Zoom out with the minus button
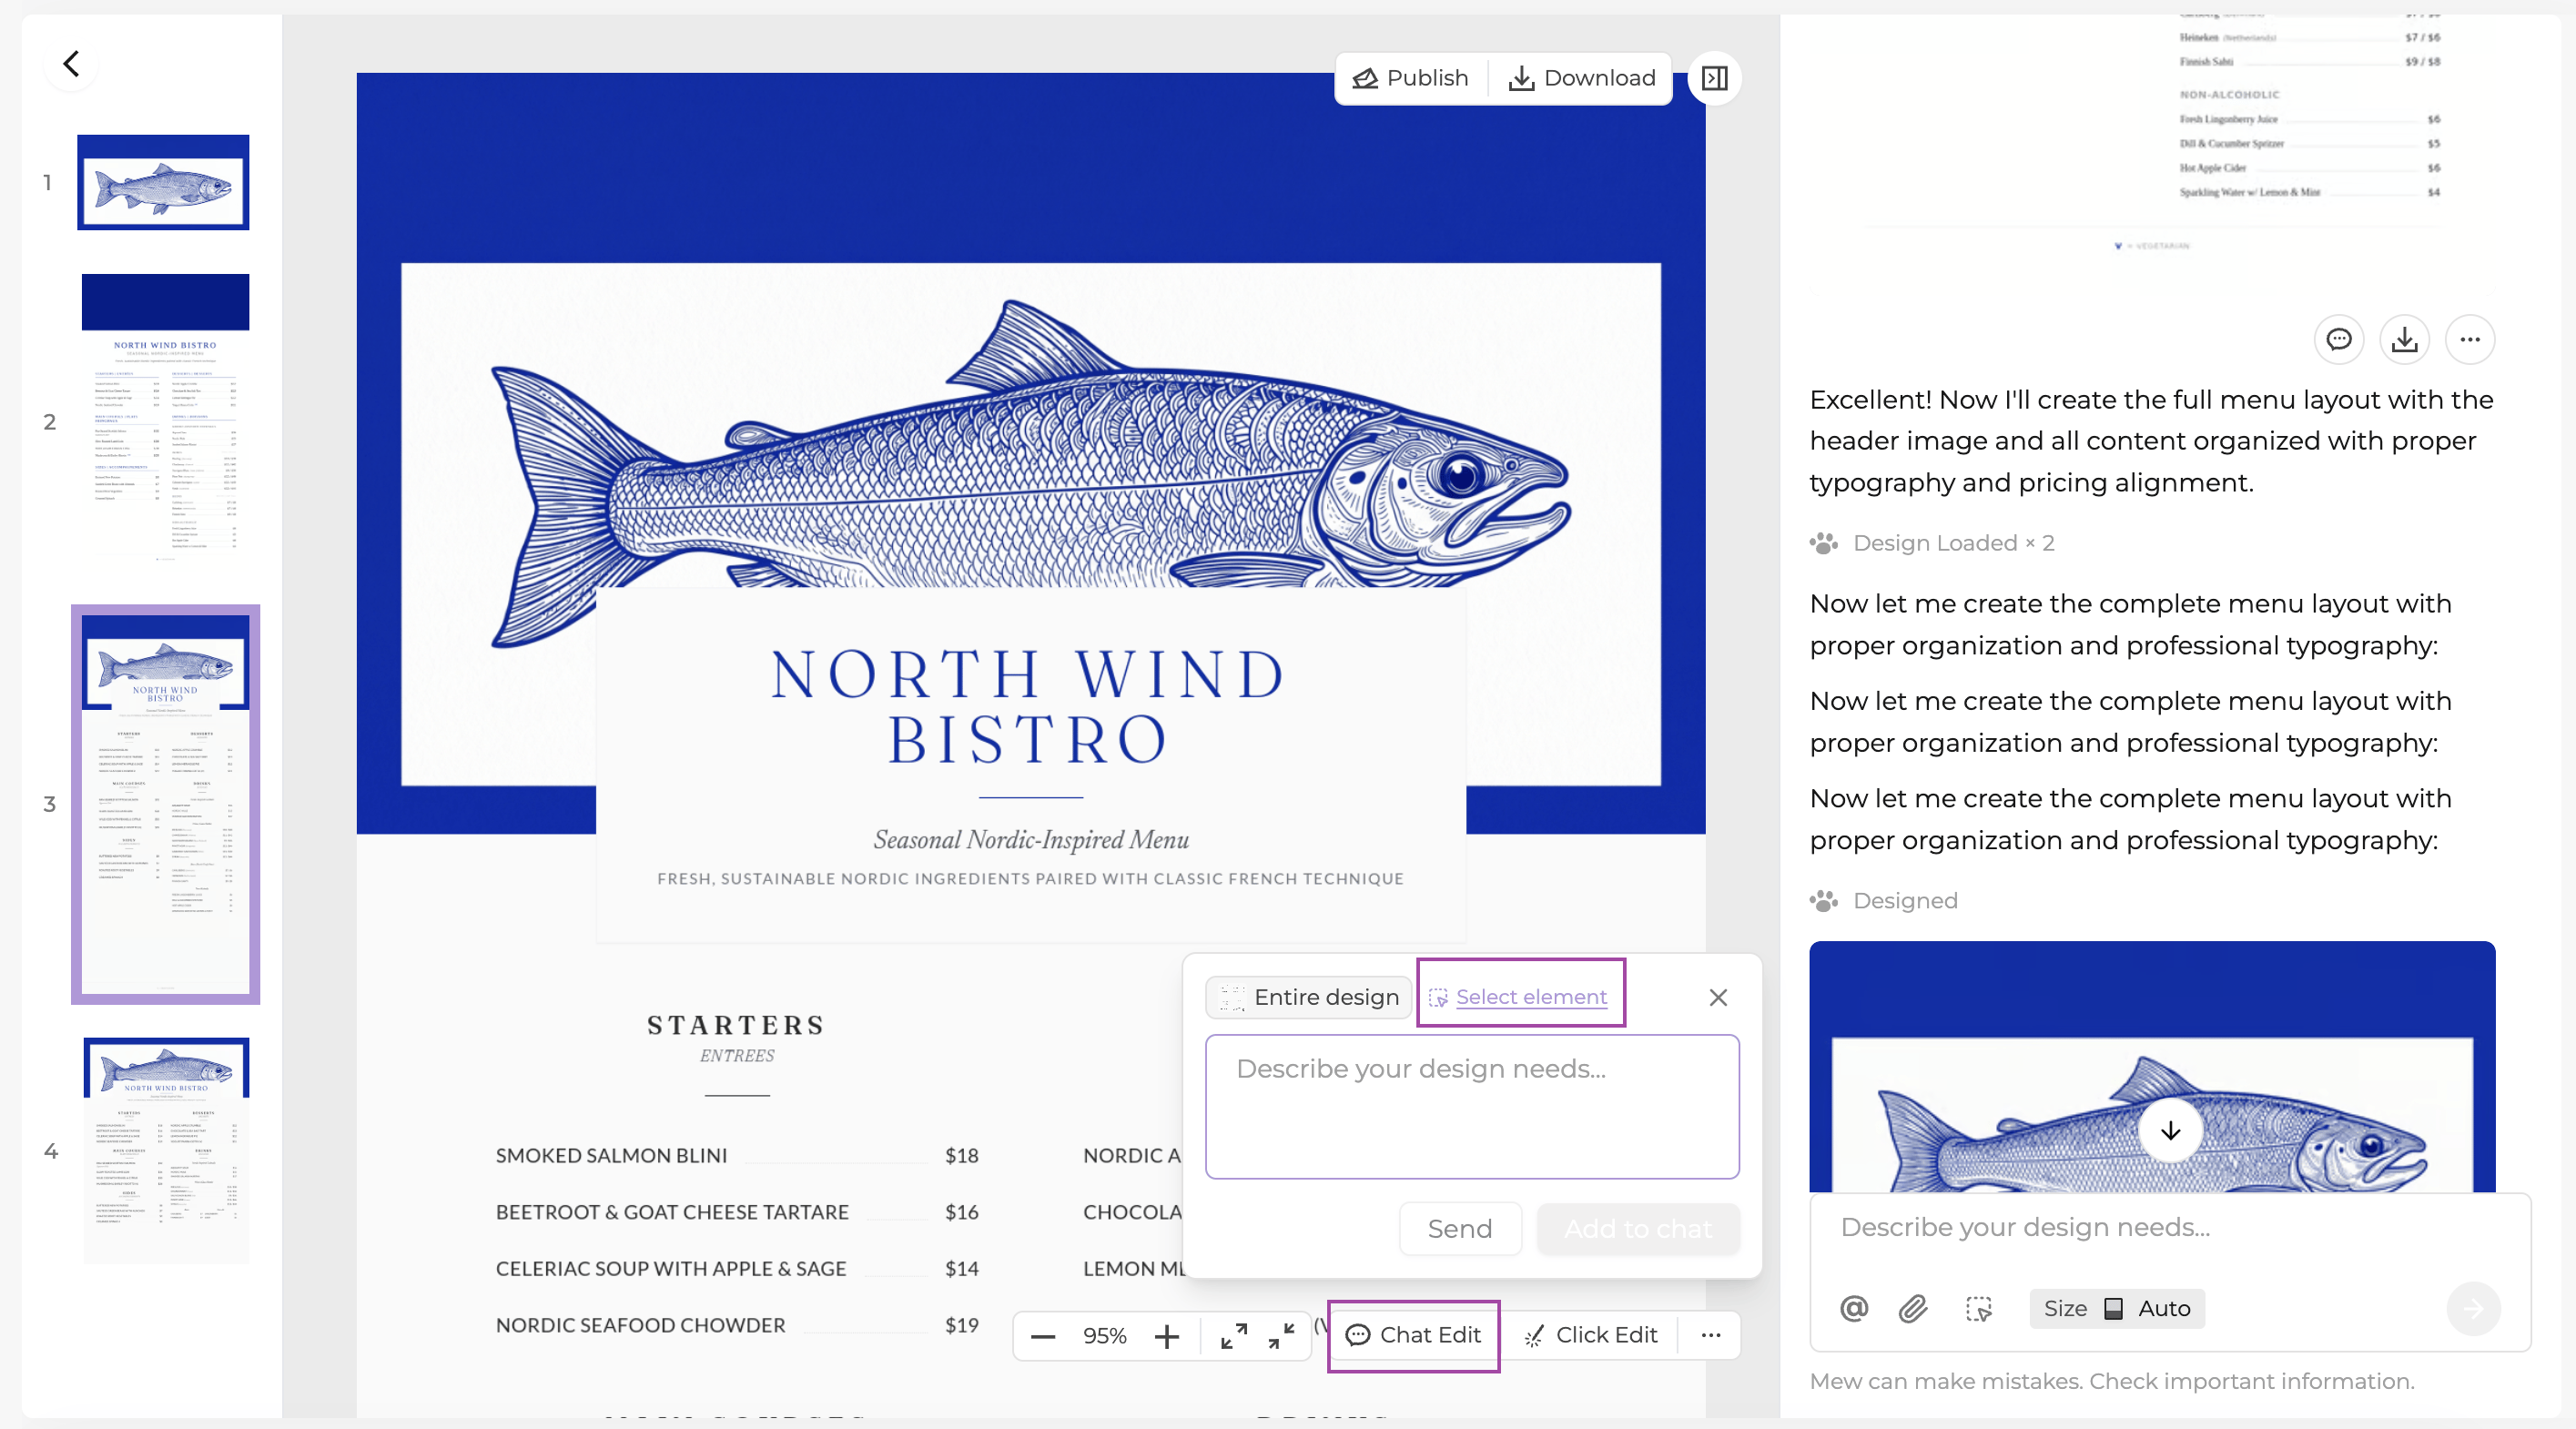Viewport: 2576px width, 1429px height. pos(1043,1336)
